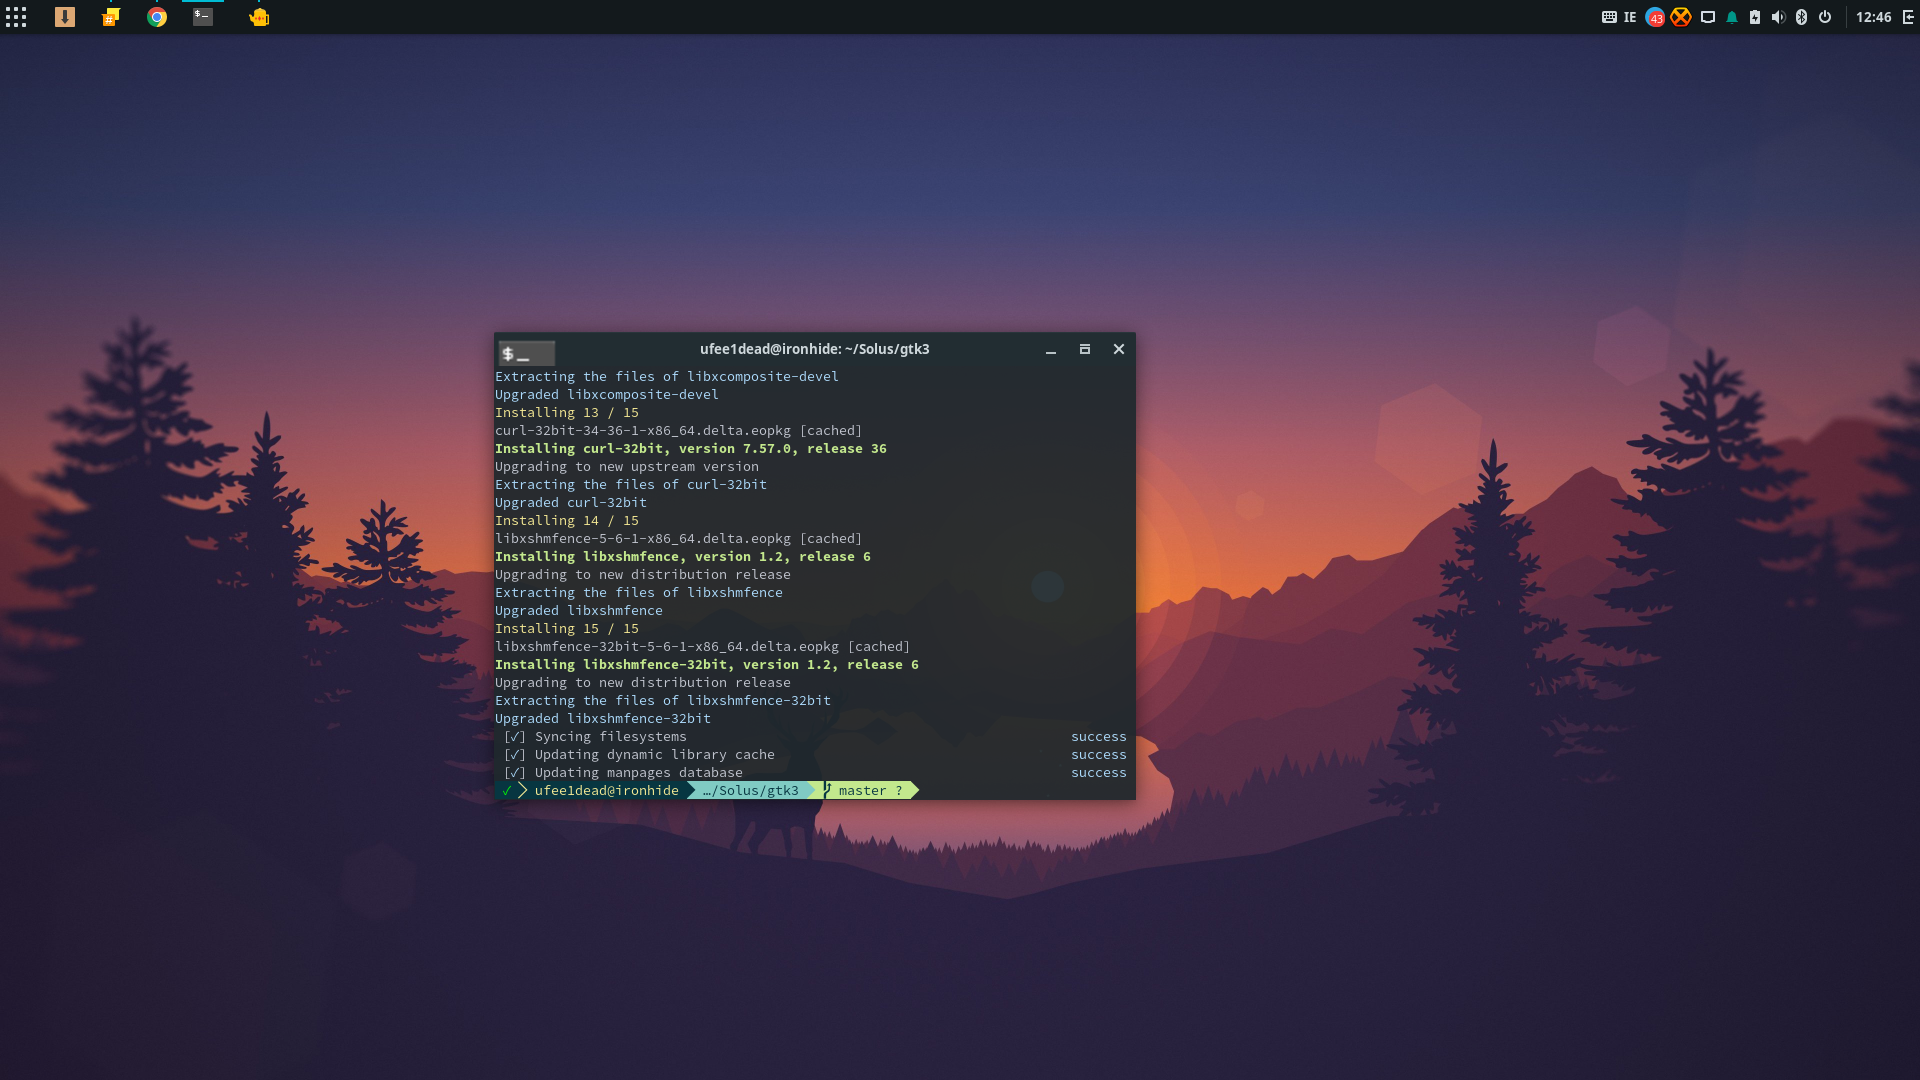Open the 12:46 clock calendar
1920x1080 pixels.
click(x=1874, y=17)
